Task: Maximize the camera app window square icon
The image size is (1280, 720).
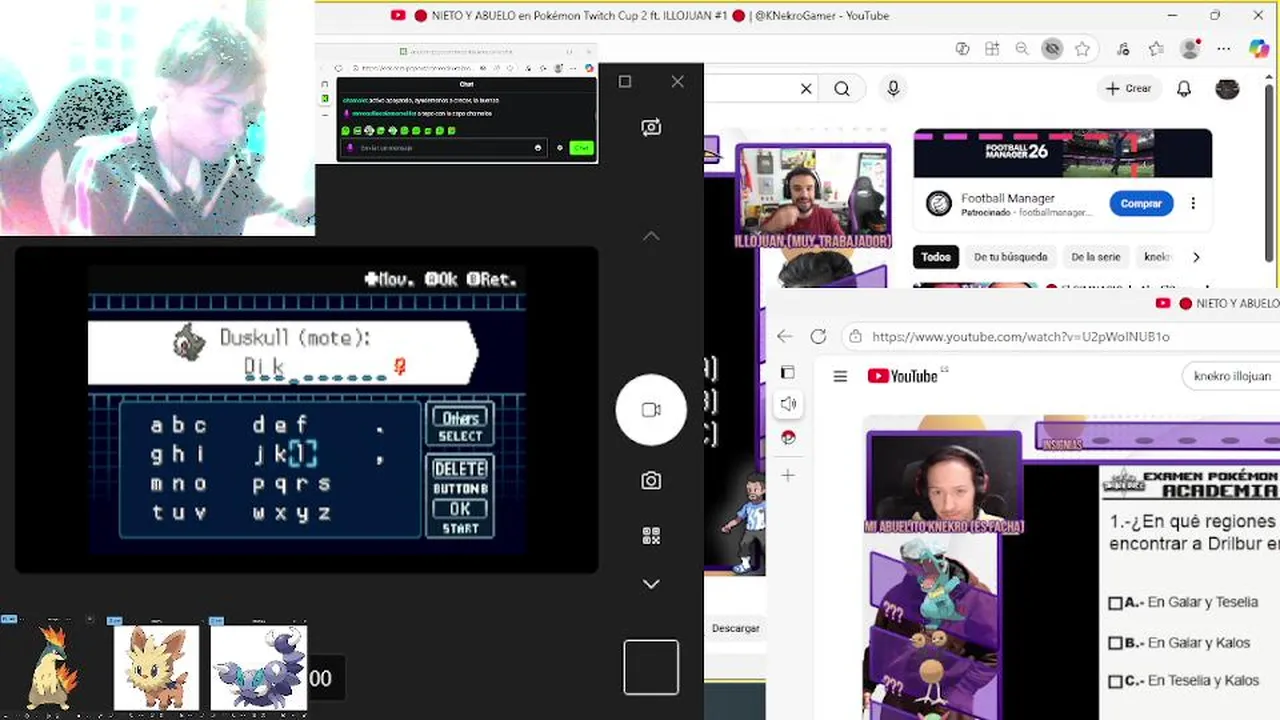Action: tap(625, 82)
